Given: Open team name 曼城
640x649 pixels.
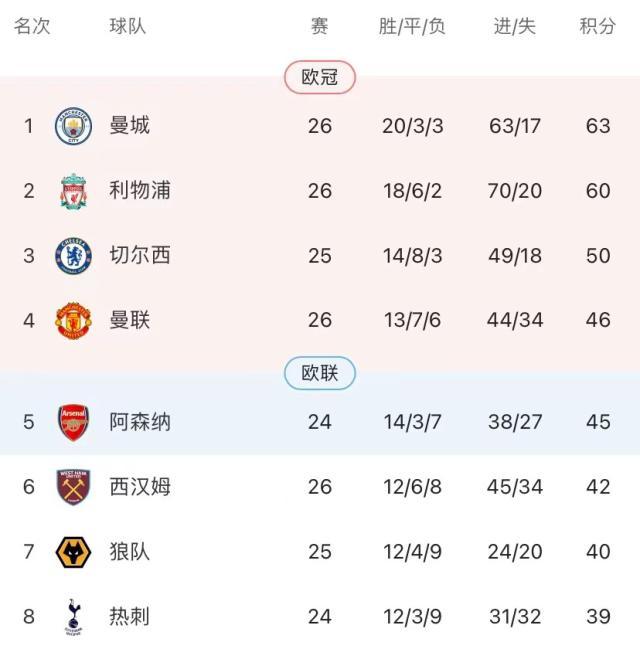Looking at the screenshot, I should pyautogui.click(x=130, y=126).
